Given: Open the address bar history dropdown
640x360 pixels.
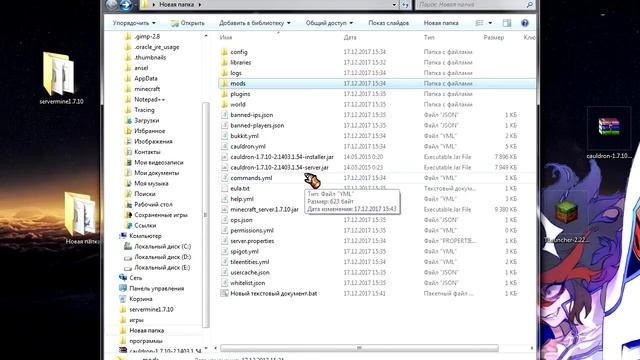Looking at the screenshot, I should click(394, 4).
